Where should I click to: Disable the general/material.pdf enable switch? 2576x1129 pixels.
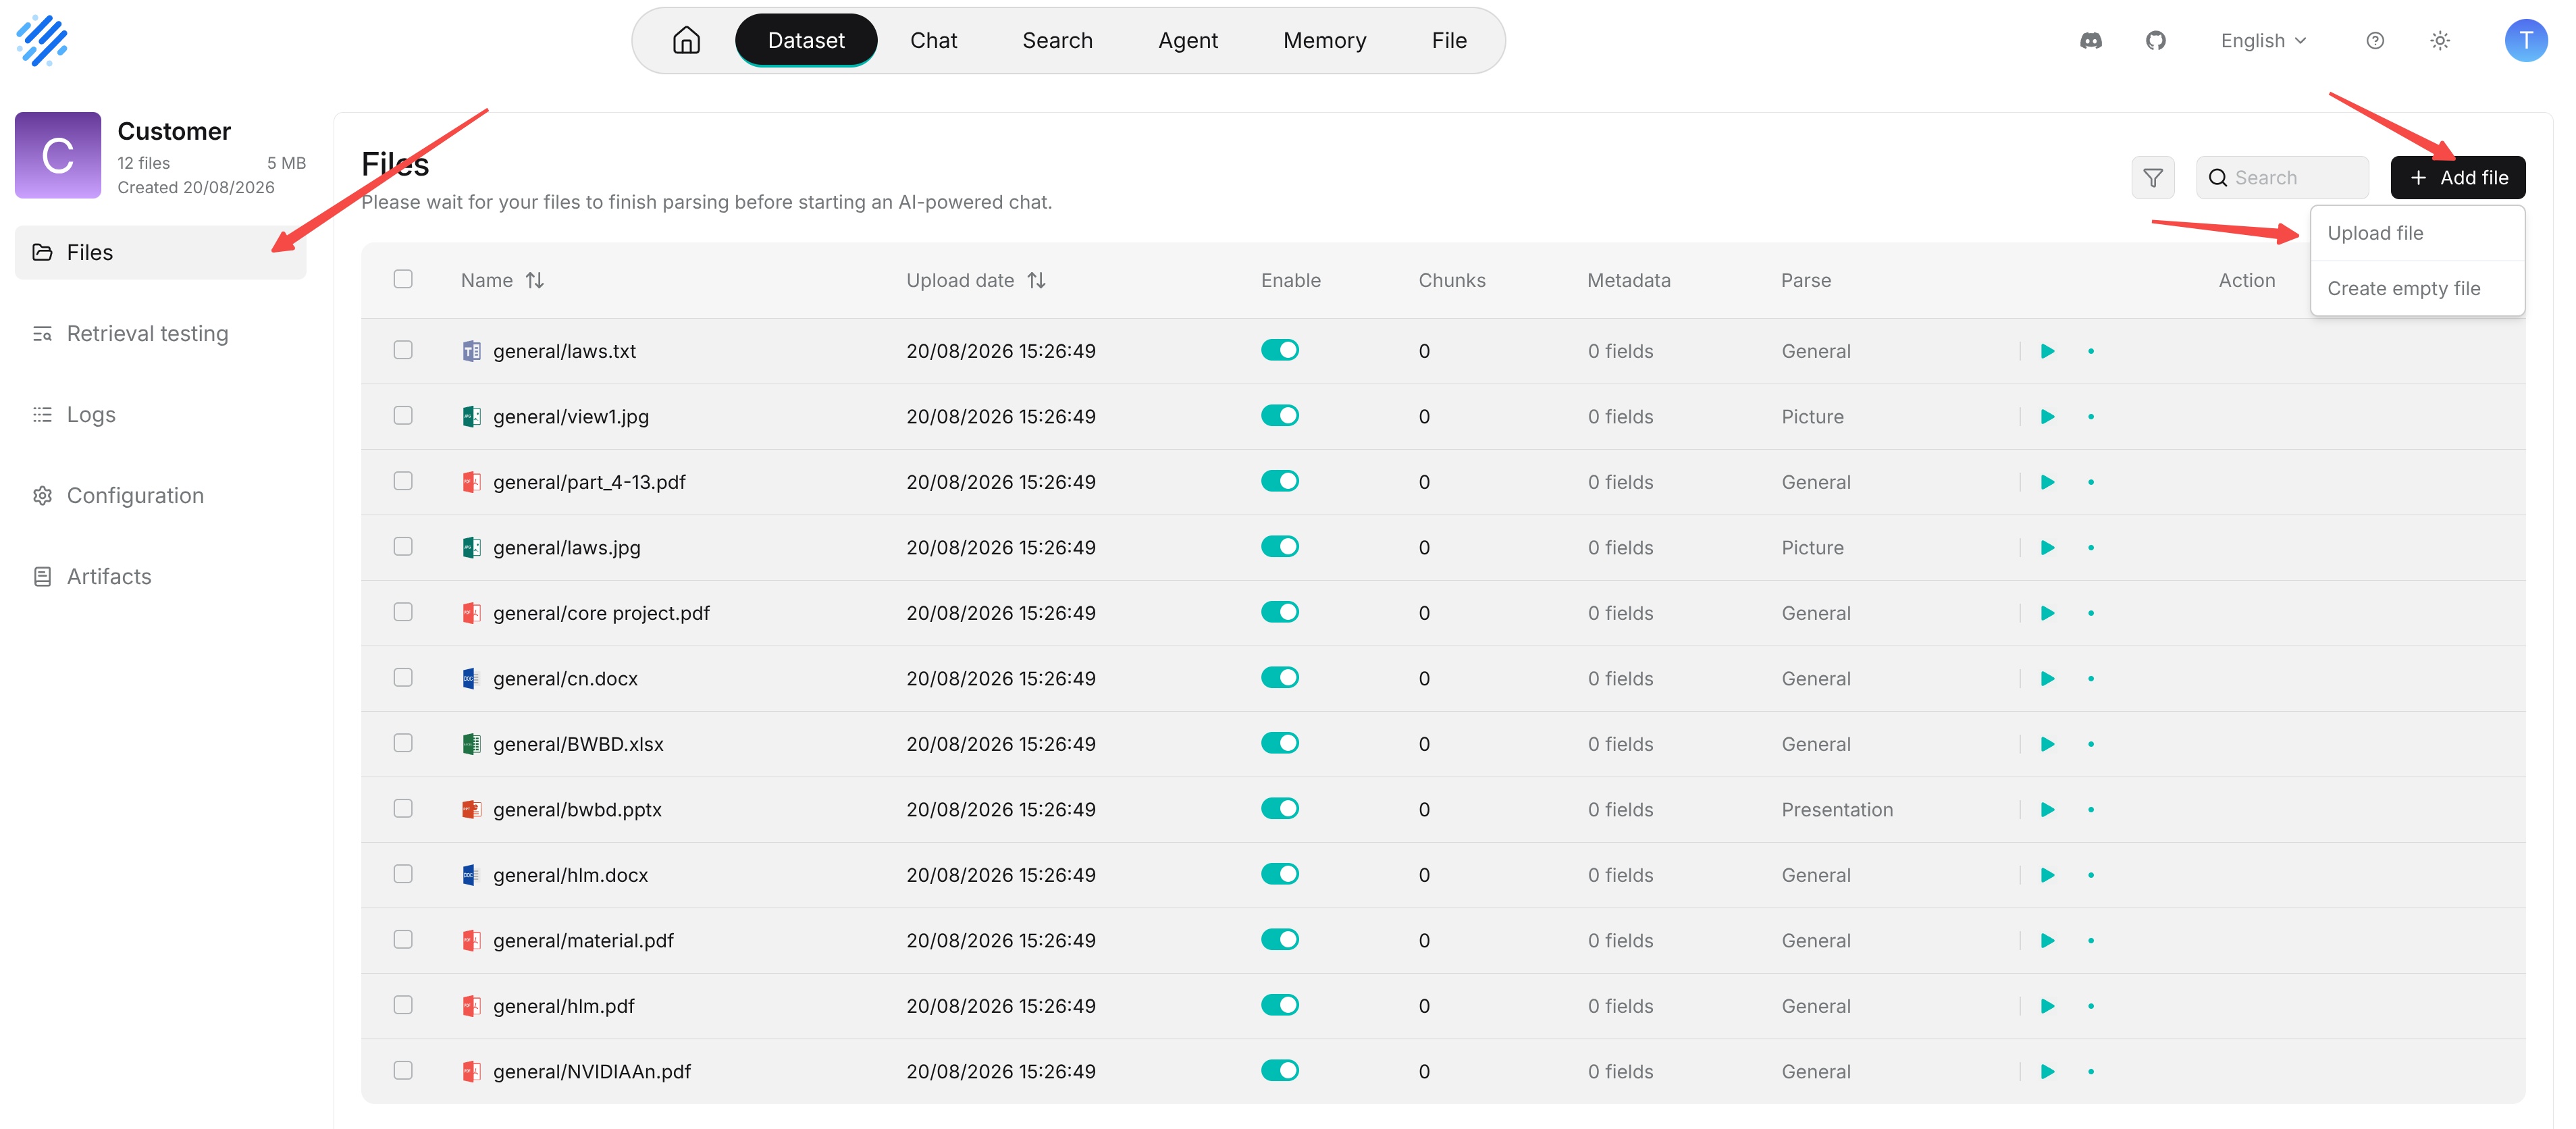click(x=1279, y=940)
